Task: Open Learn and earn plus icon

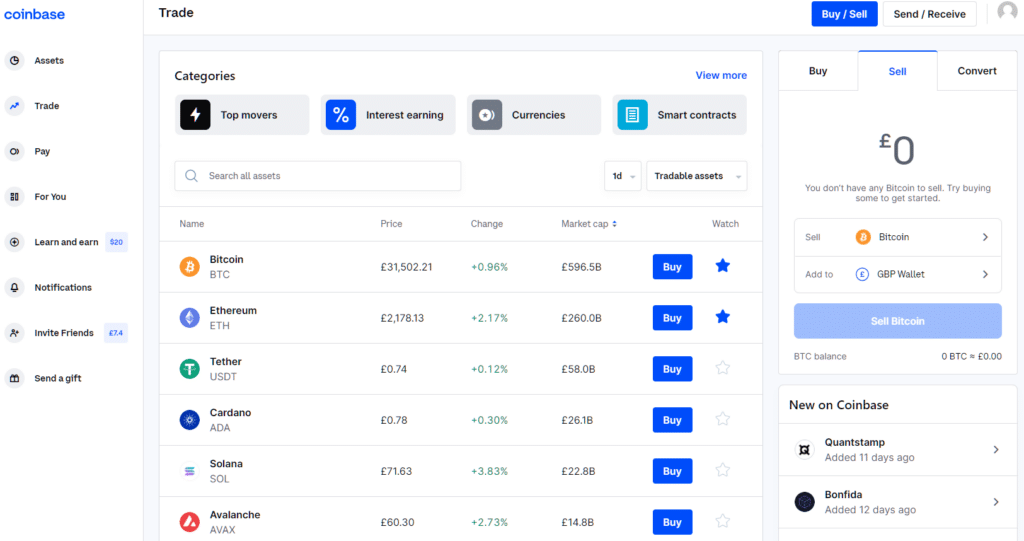Action: 14,242
